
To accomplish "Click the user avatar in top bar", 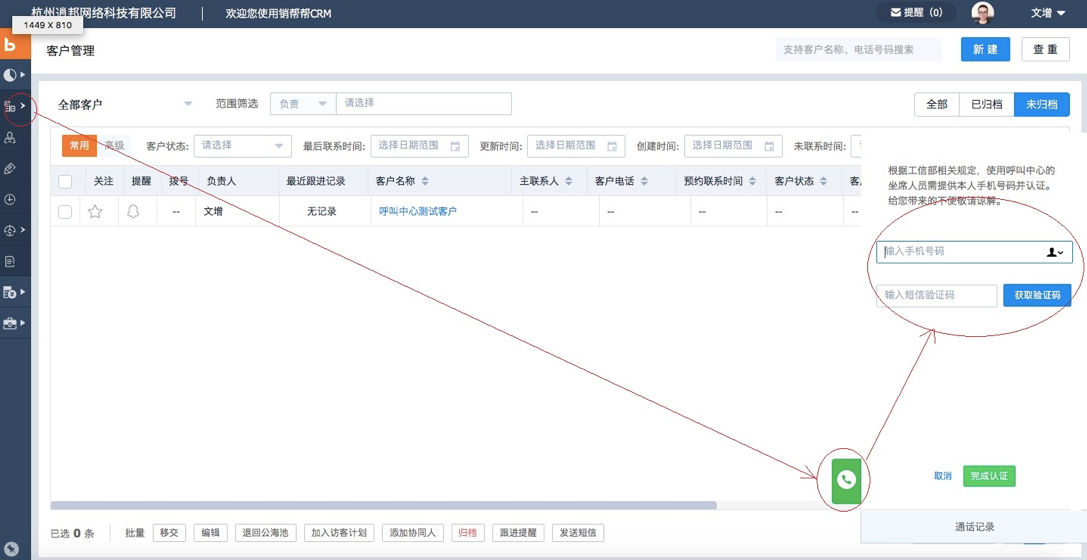I will tap(983, 13).
